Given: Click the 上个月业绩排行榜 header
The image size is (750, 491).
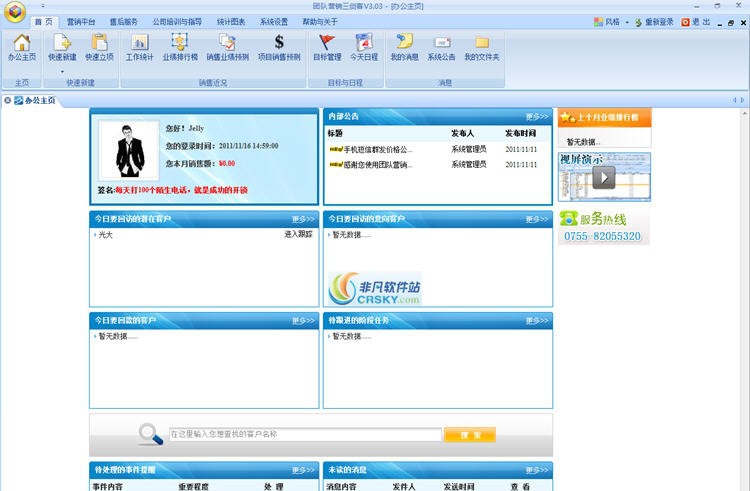Looking at the screenshot, I should click(x=605, y=117).
